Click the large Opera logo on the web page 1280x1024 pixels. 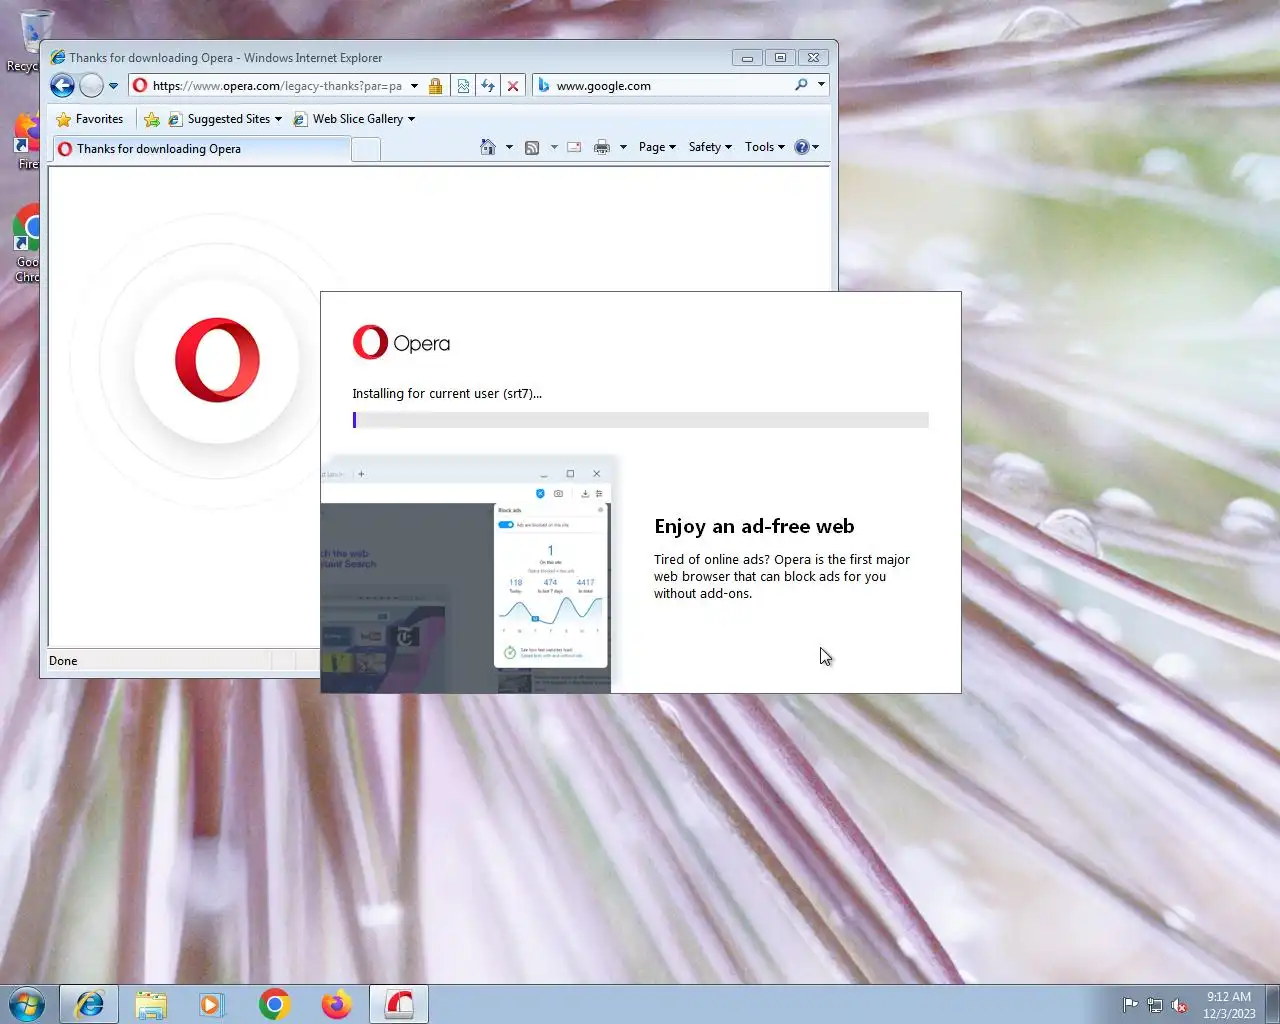217,360
